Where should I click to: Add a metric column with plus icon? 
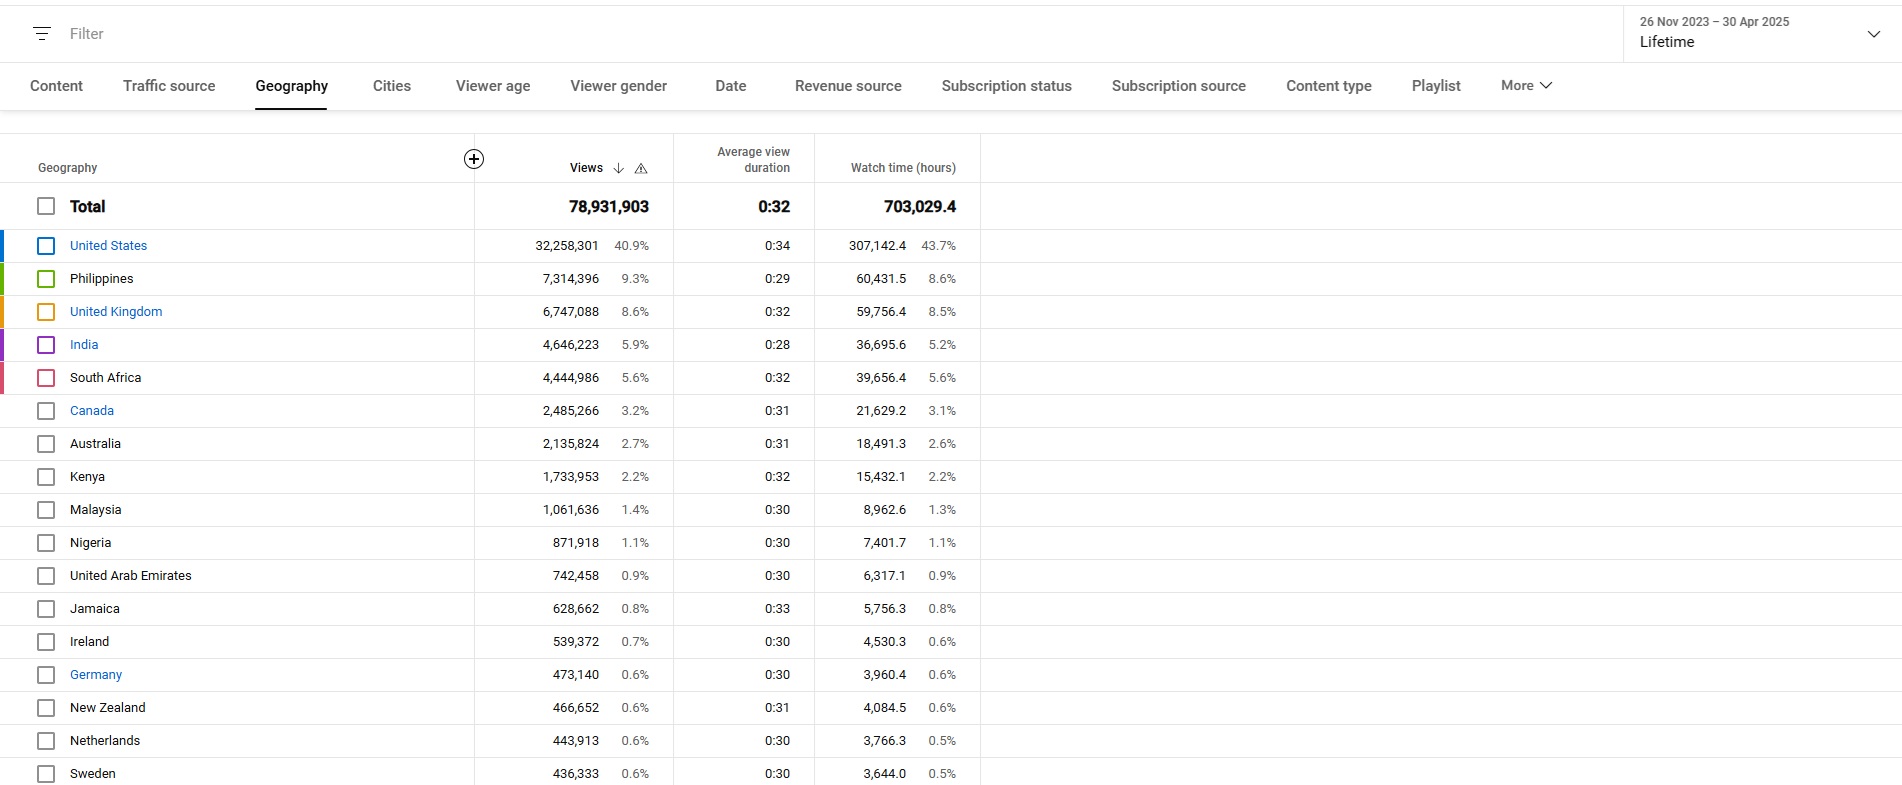(474, 159)
